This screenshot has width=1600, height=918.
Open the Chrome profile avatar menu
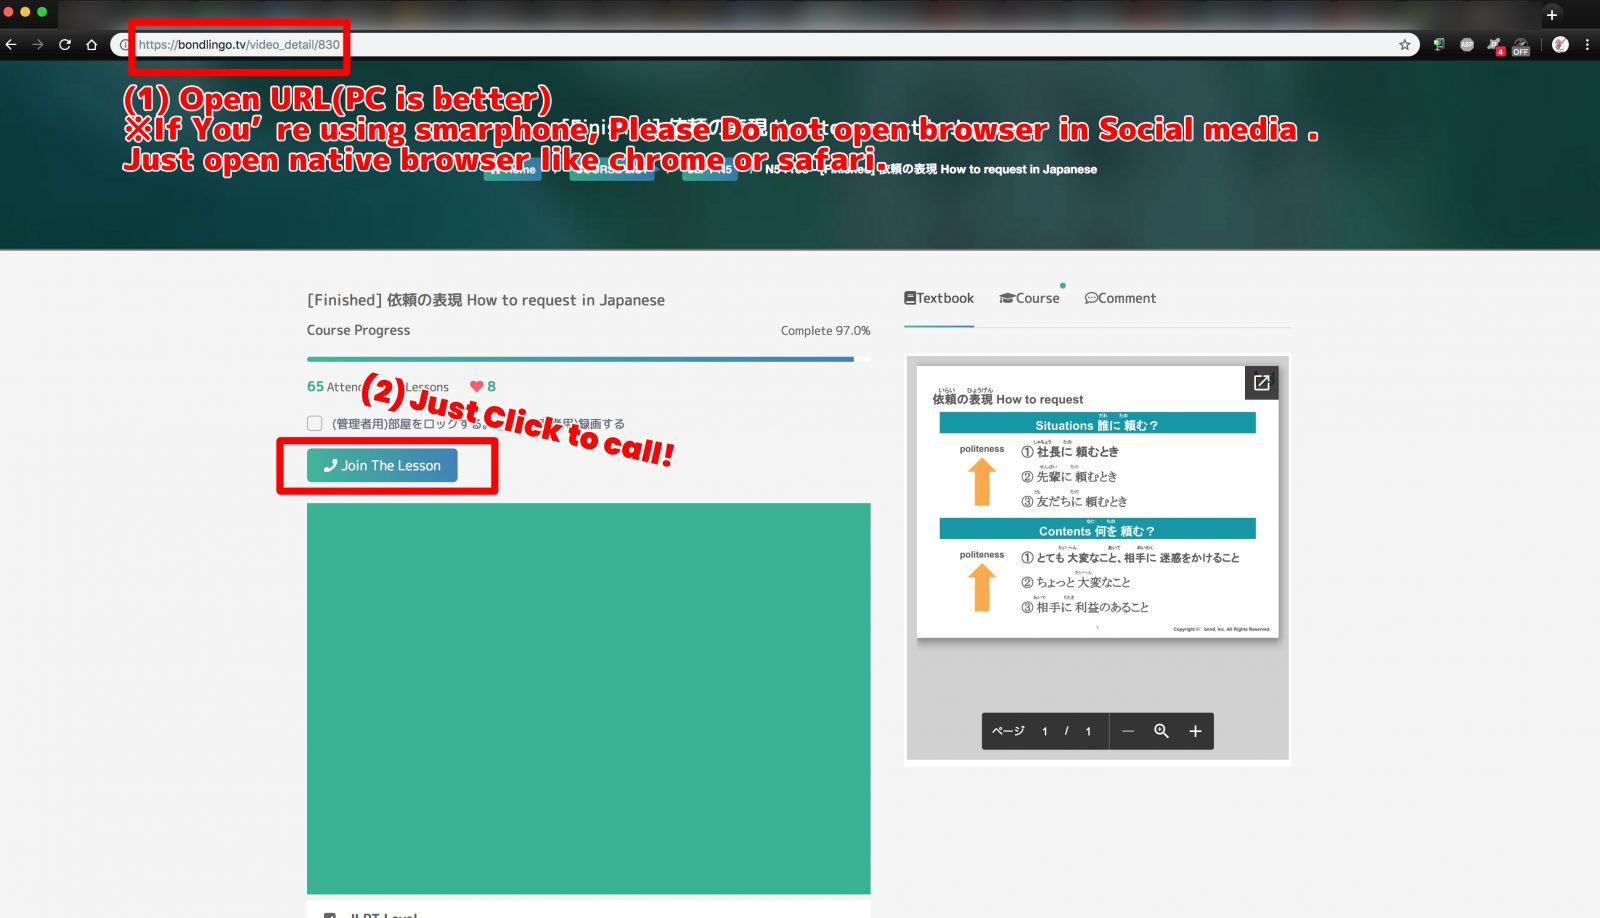tap(1560, 44)
